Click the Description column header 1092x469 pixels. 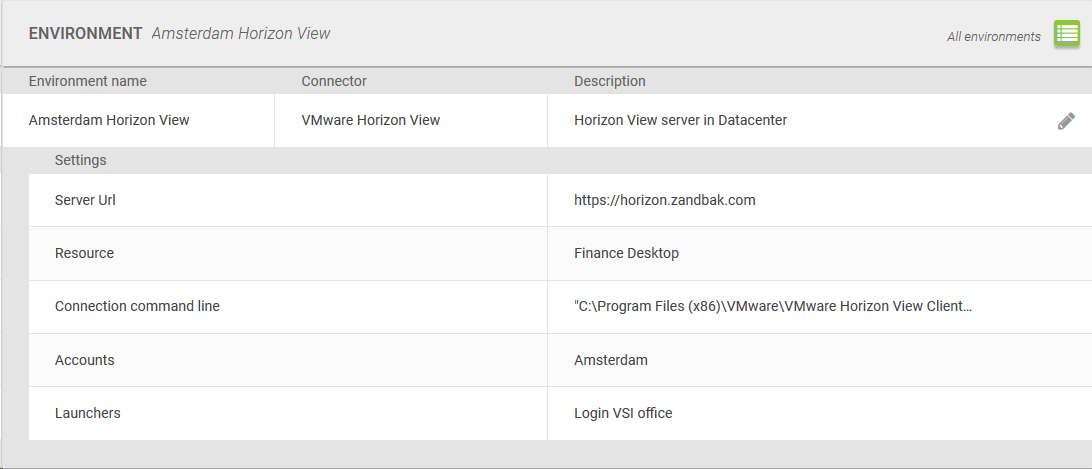(609, 82)
